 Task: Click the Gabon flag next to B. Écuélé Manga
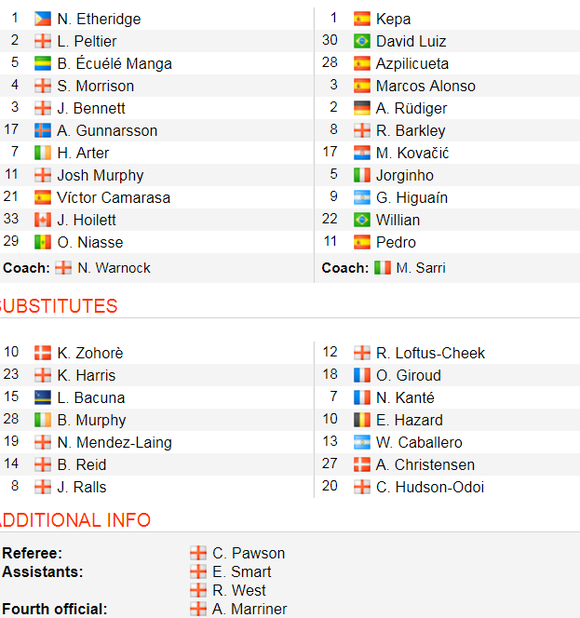43,63
